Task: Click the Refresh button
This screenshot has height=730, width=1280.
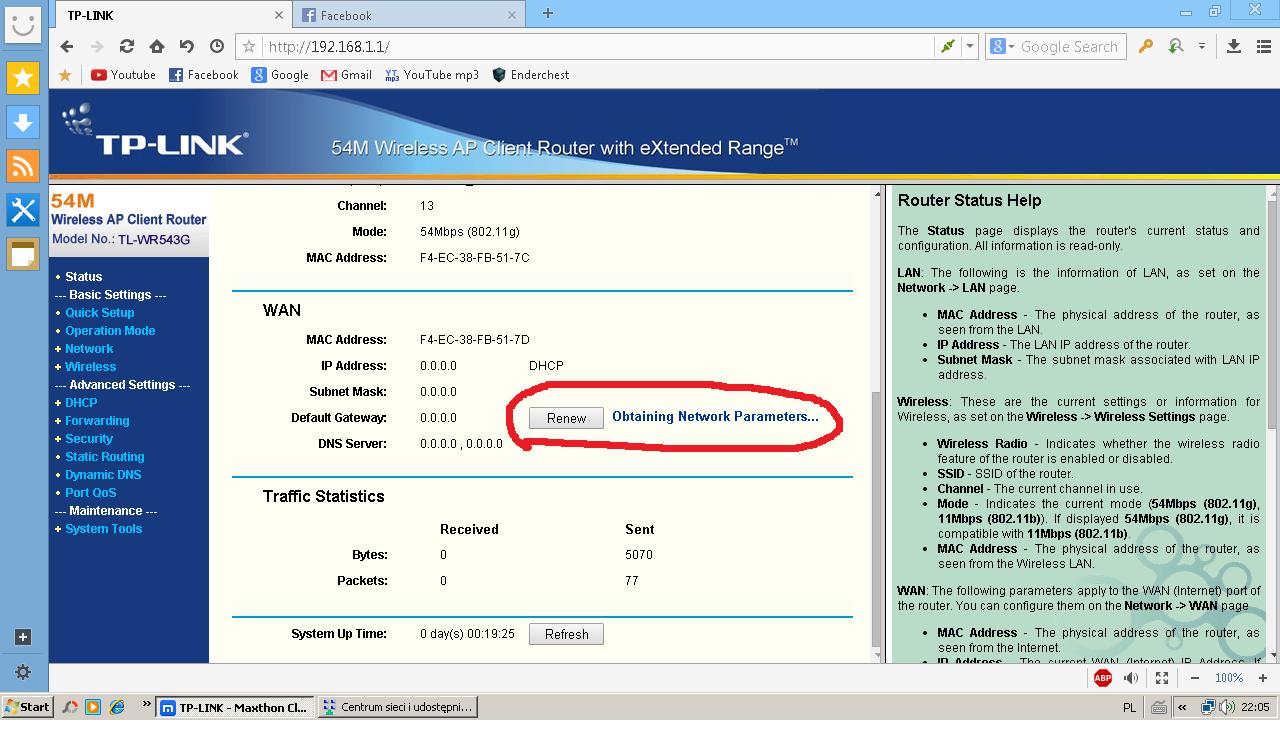Action: [x=567, y=634]
